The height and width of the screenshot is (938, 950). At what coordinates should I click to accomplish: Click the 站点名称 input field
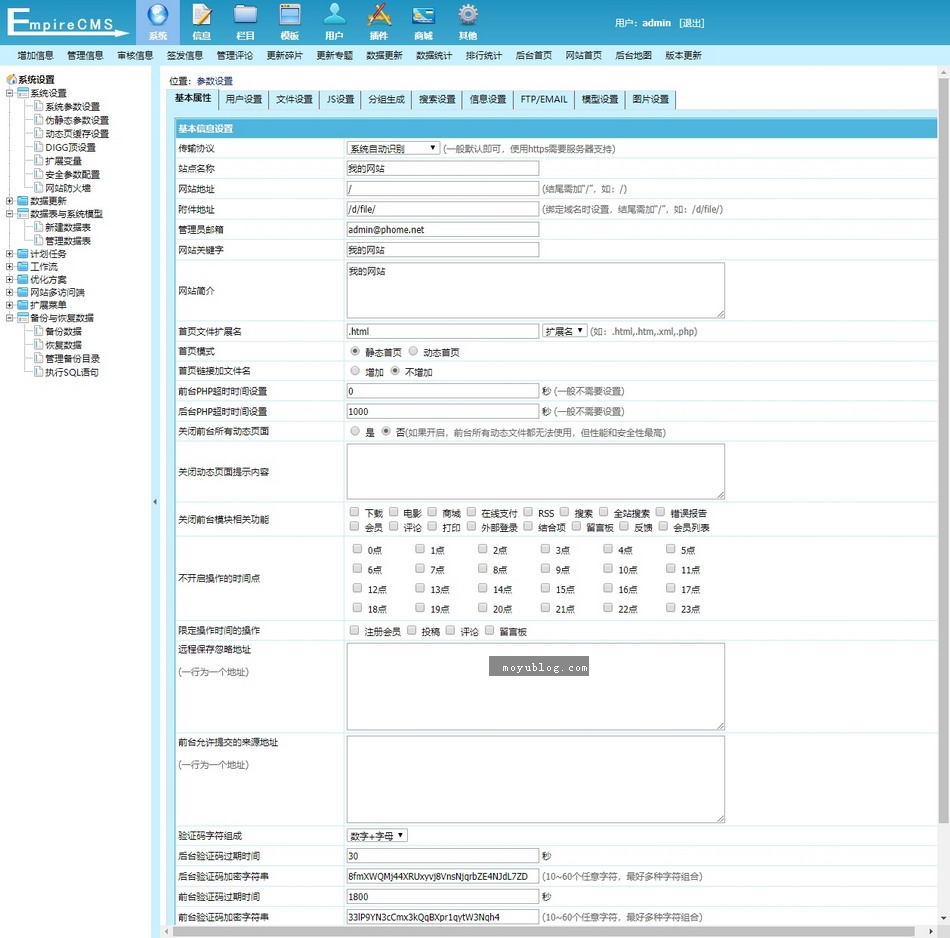click(442, 168)
